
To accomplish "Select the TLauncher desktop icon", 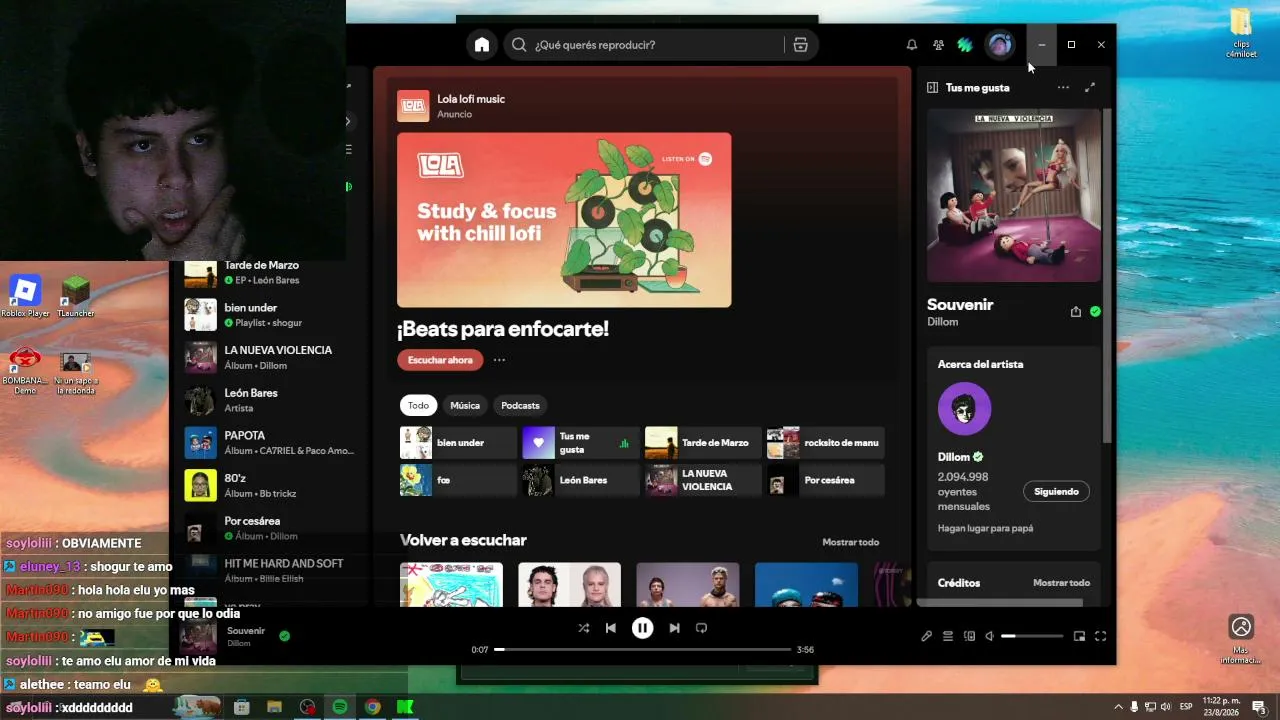I will pos(76,297).
